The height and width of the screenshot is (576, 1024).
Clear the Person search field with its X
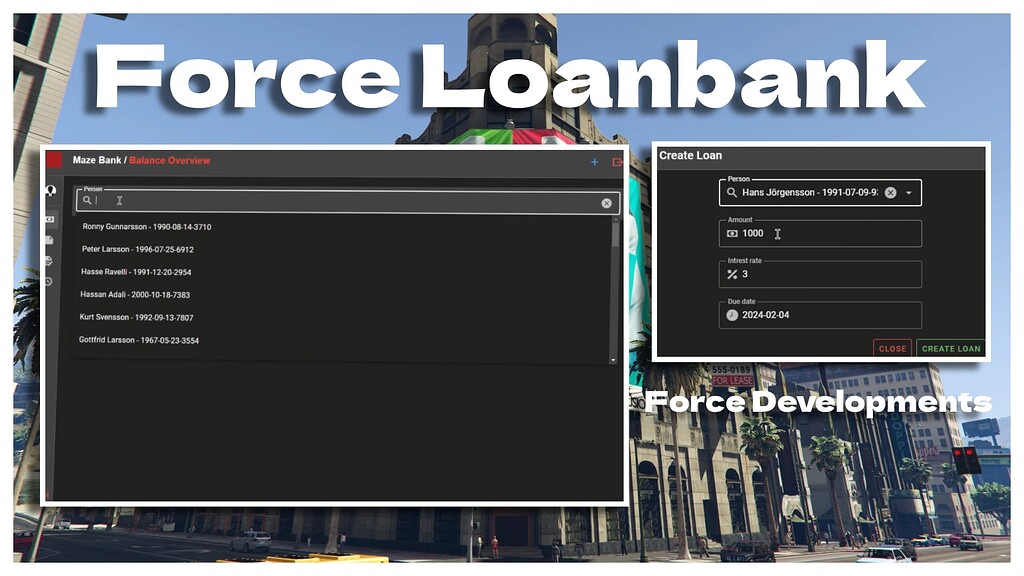pos(606,201)
